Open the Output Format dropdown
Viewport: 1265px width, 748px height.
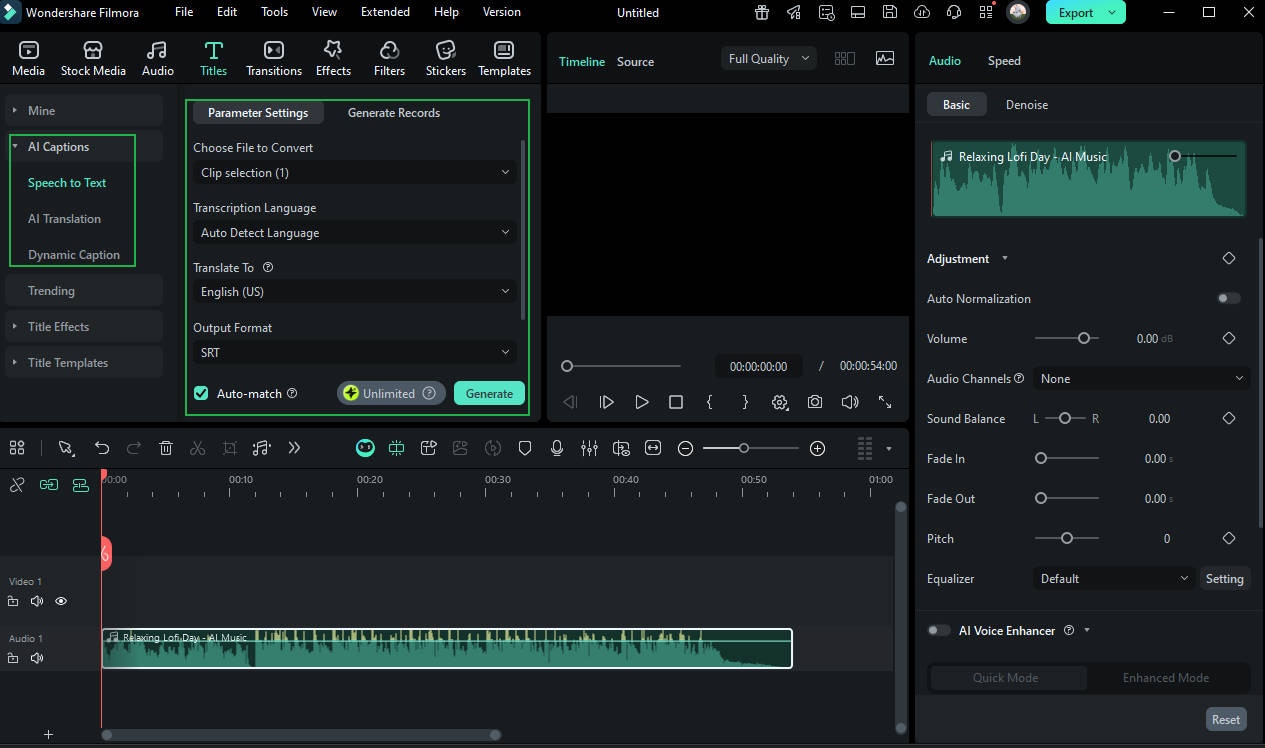[354, 352]
